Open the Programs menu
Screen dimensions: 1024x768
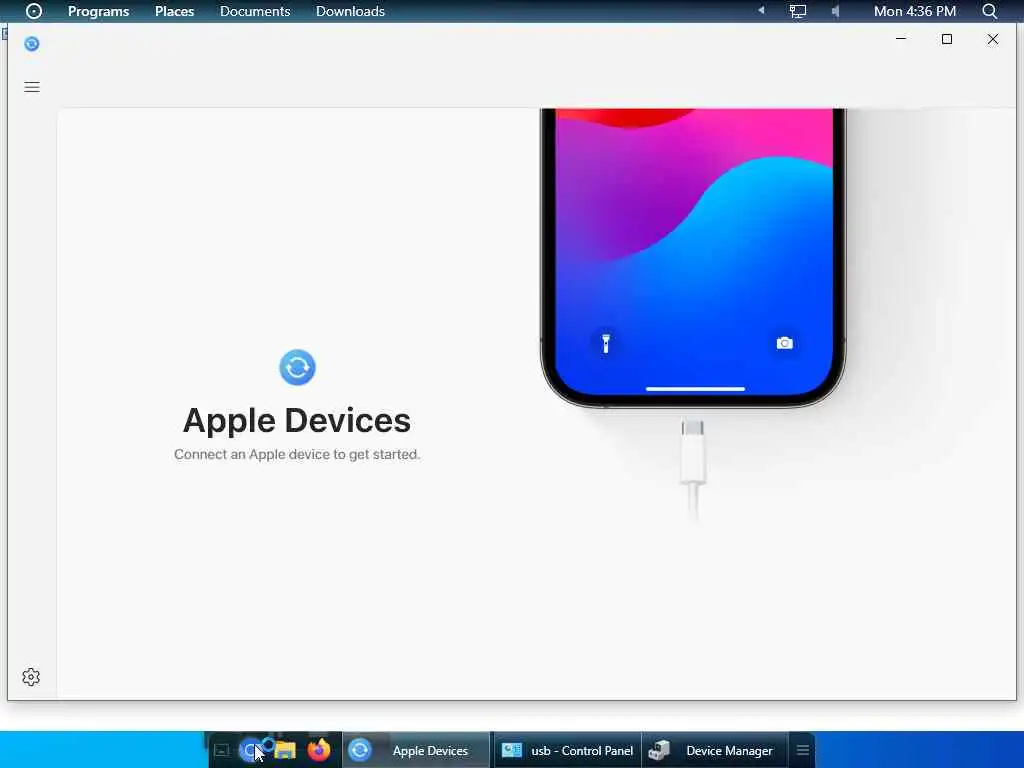click(x=99, y=11)
